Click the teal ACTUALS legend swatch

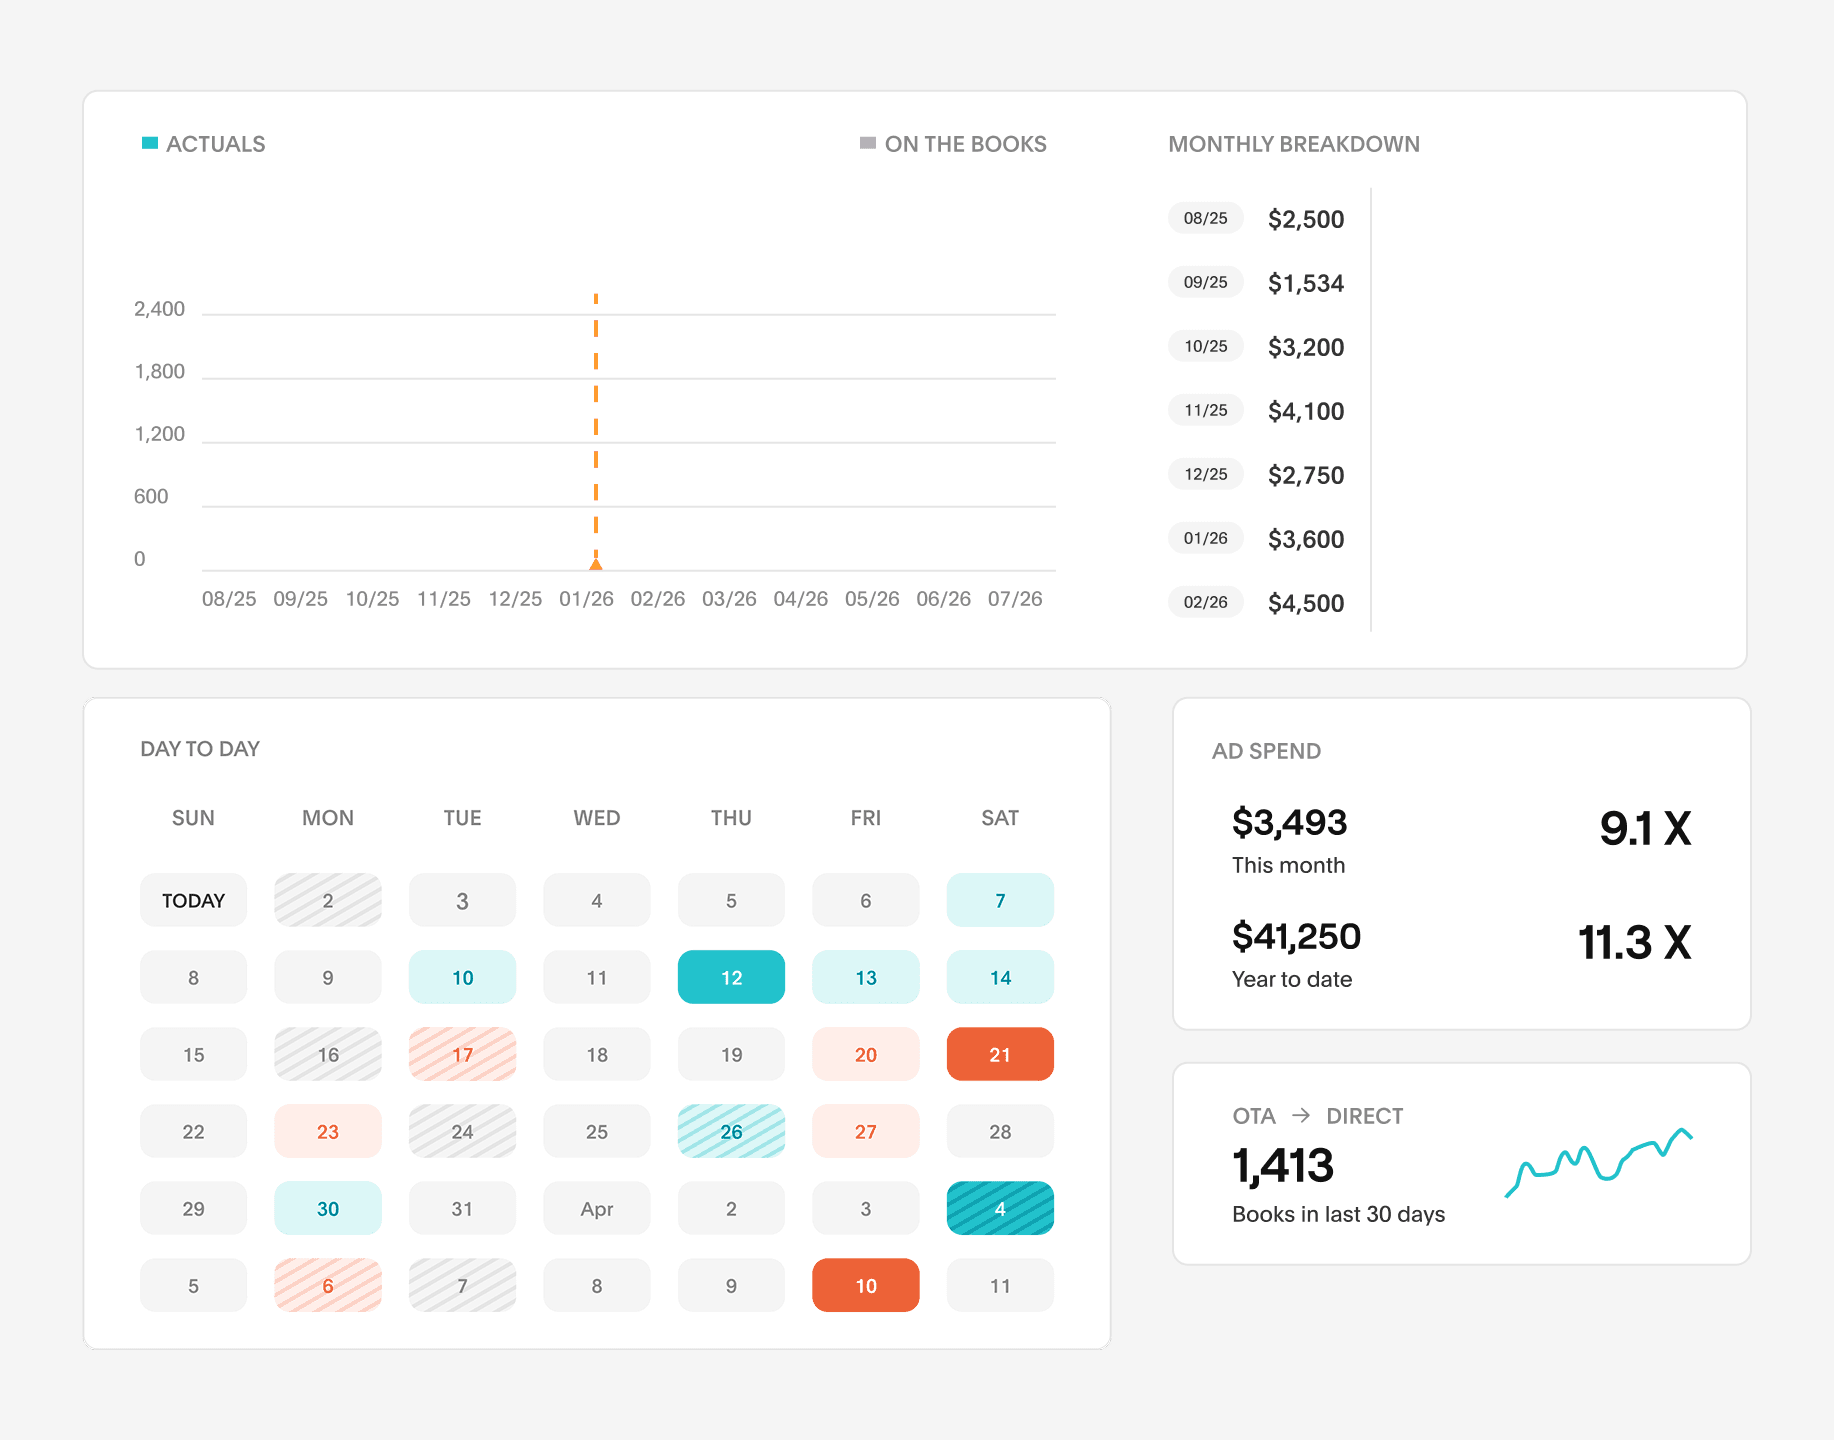pos(148,143)
